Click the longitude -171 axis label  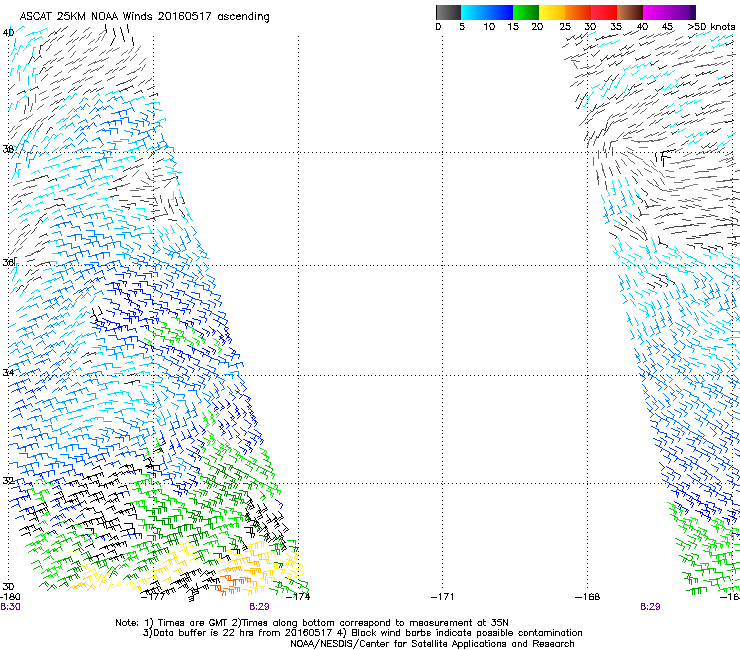[x=443, y=597]
